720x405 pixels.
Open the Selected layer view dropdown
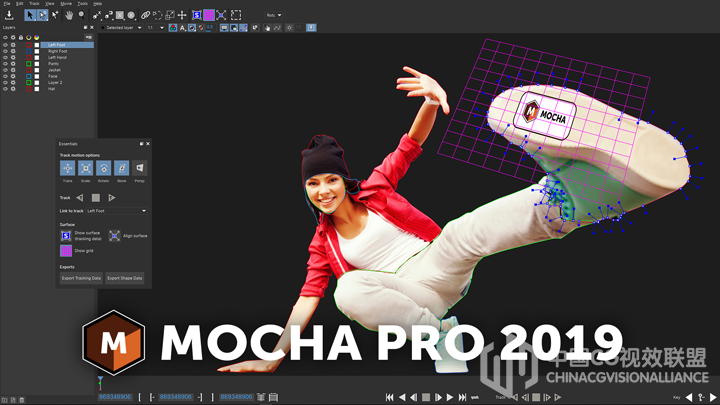click(x=121, y=28)
